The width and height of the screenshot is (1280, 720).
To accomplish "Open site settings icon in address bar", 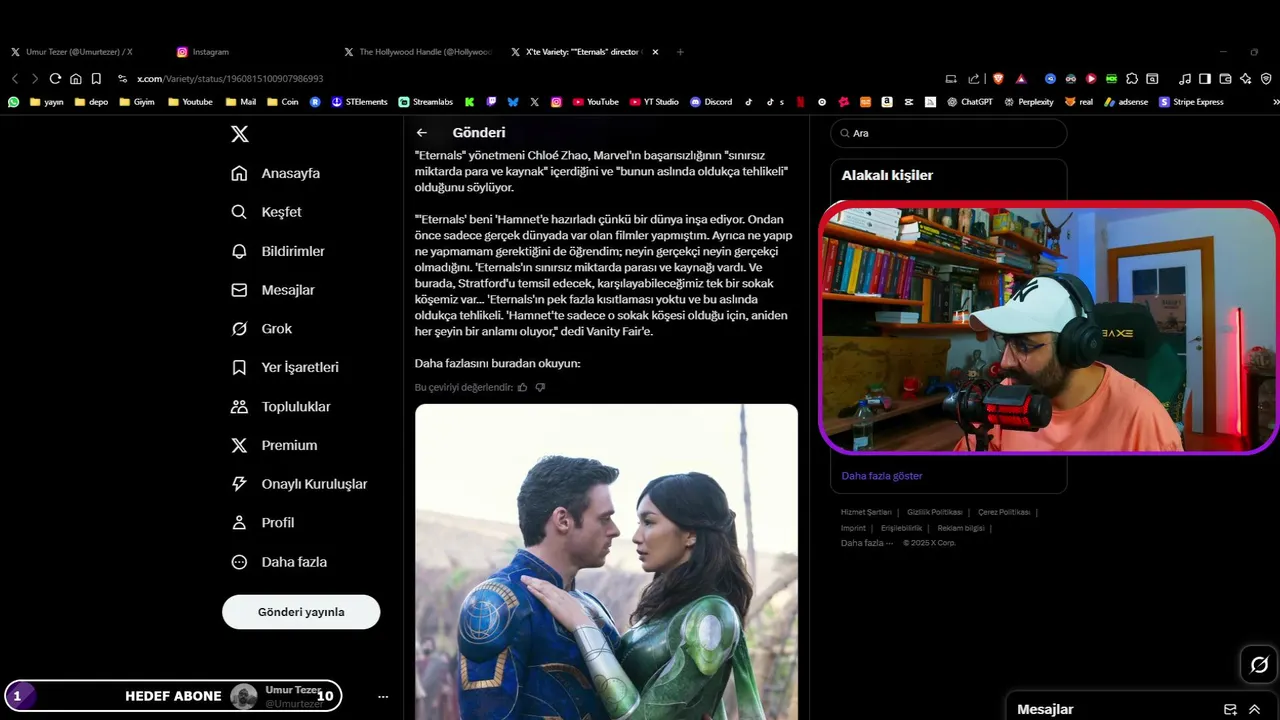I will tap(122, 78).
